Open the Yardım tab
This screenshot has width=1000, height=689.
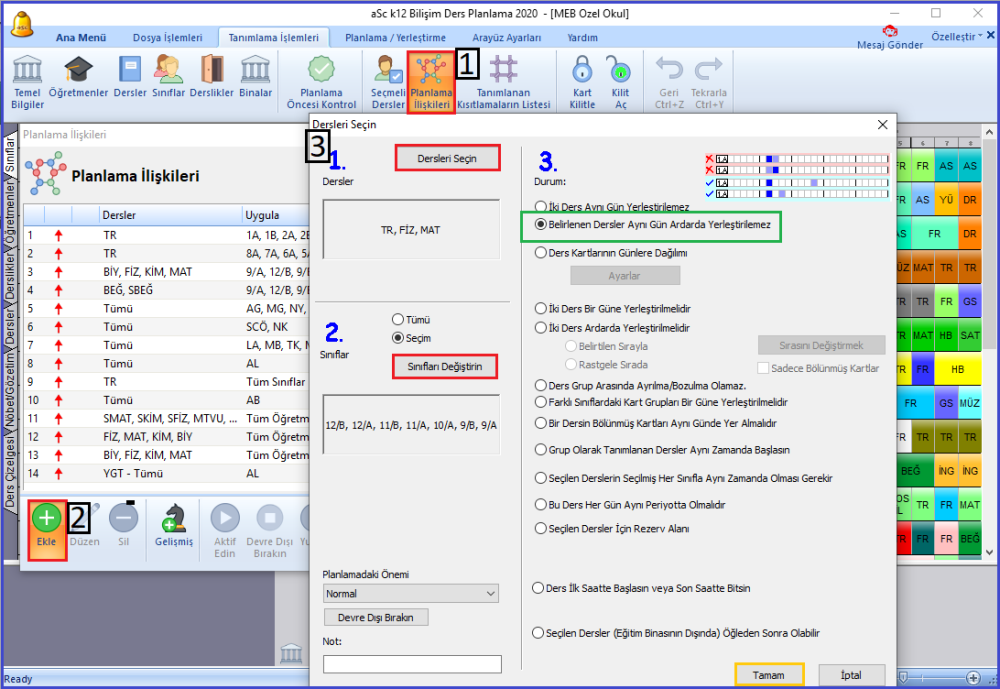(582, 38)
